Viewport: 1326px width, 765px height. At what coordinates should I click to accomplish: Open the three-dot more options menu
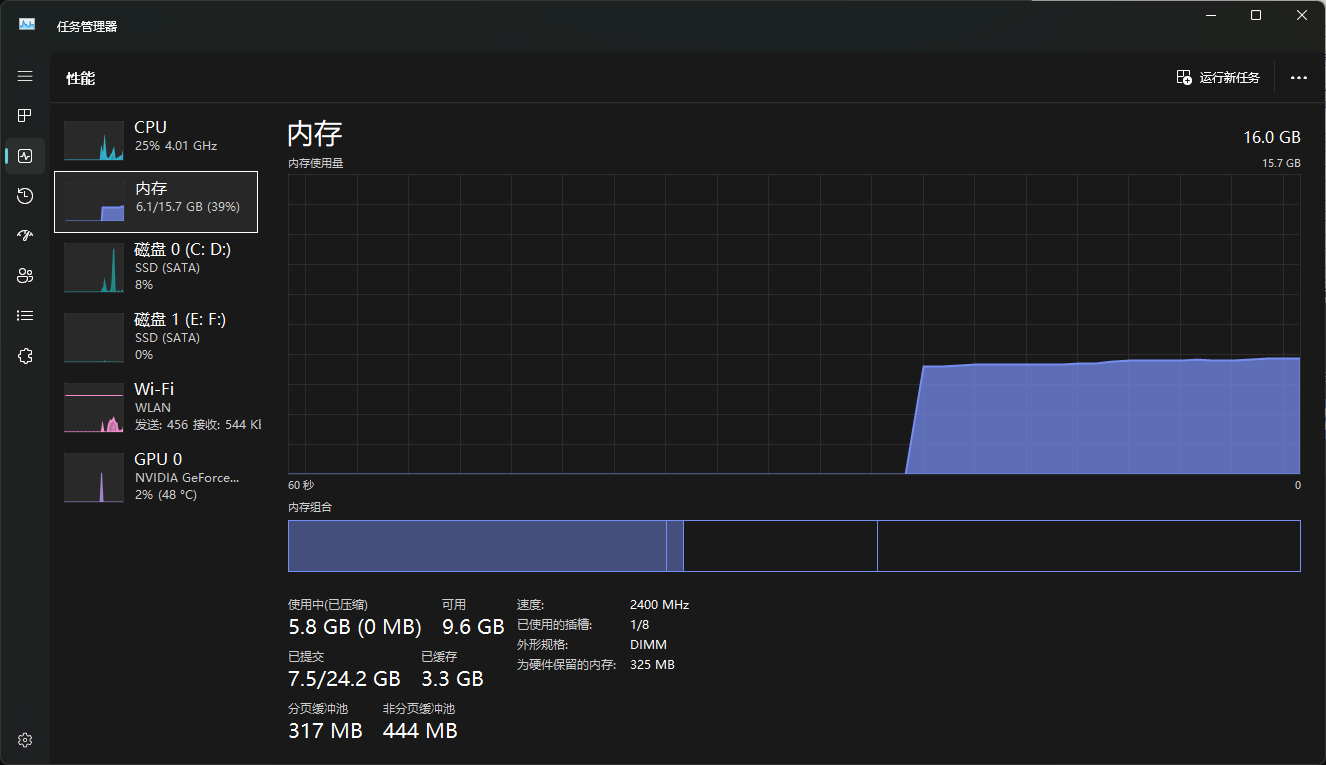coord(1299,78)
